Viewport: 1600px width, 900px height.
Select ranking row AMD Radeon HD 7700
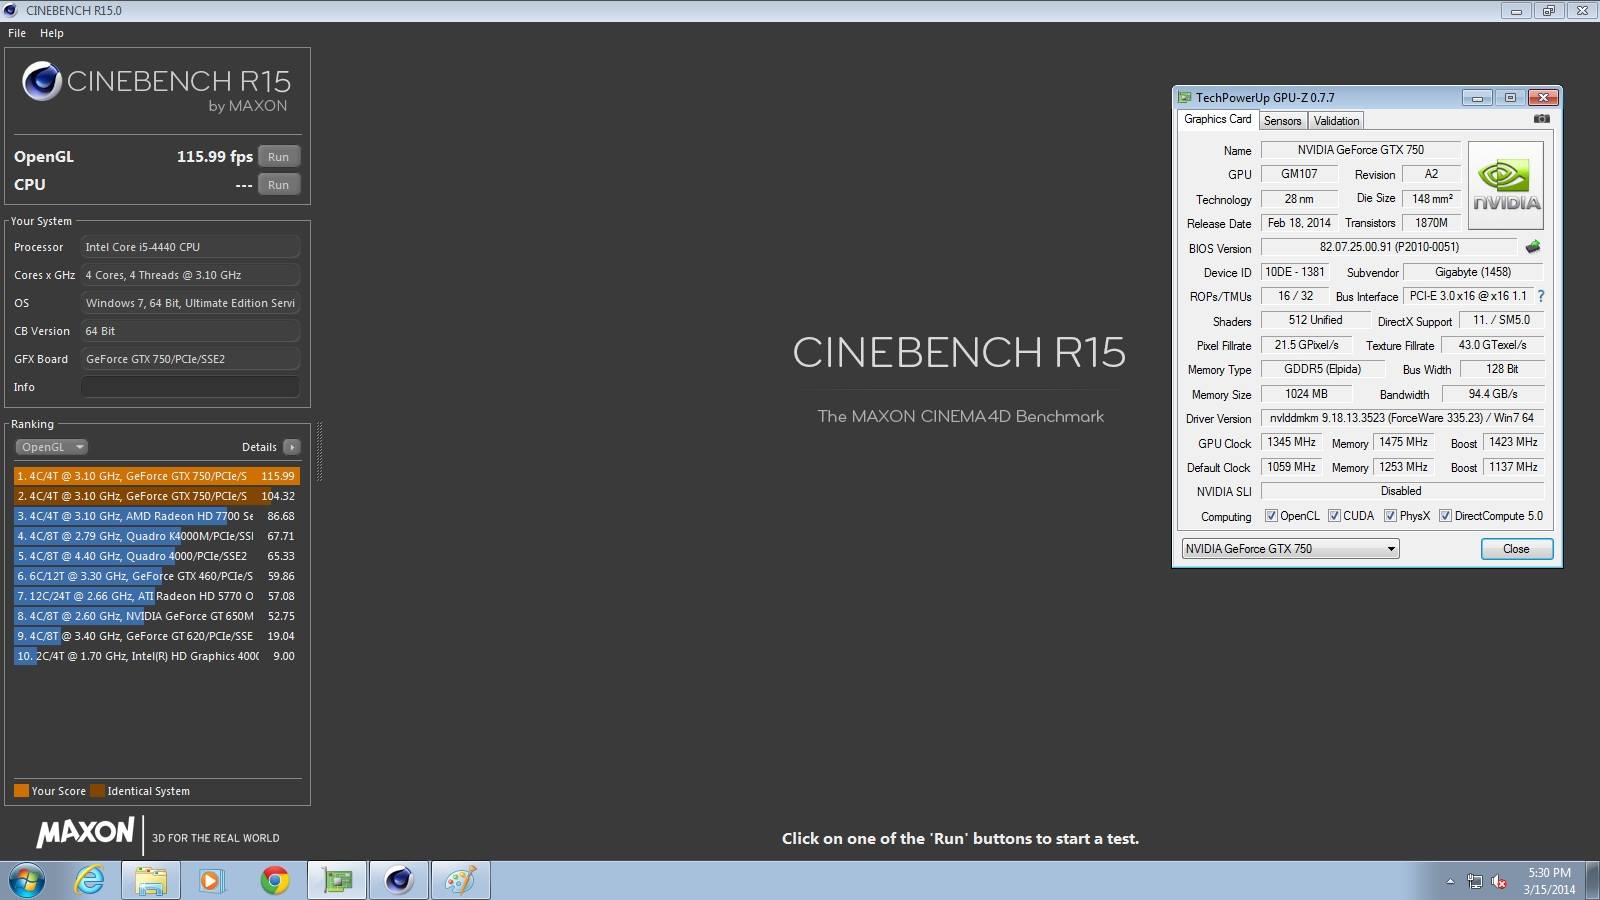(157, 516)
